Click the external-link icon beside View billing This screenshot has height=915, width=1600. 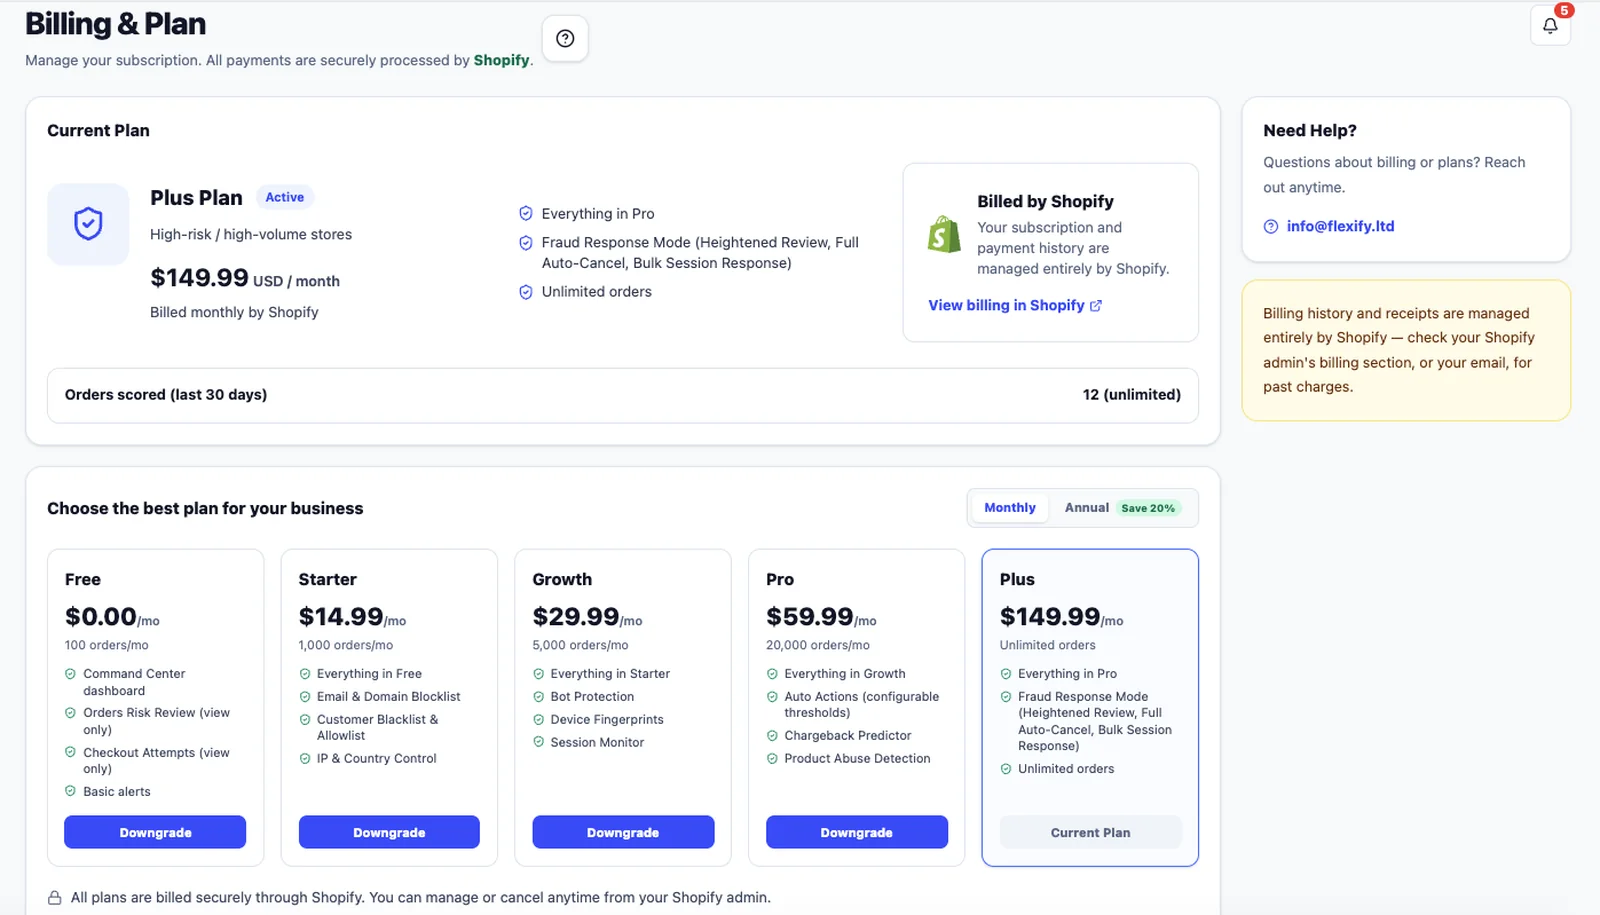pos(1096,306)
